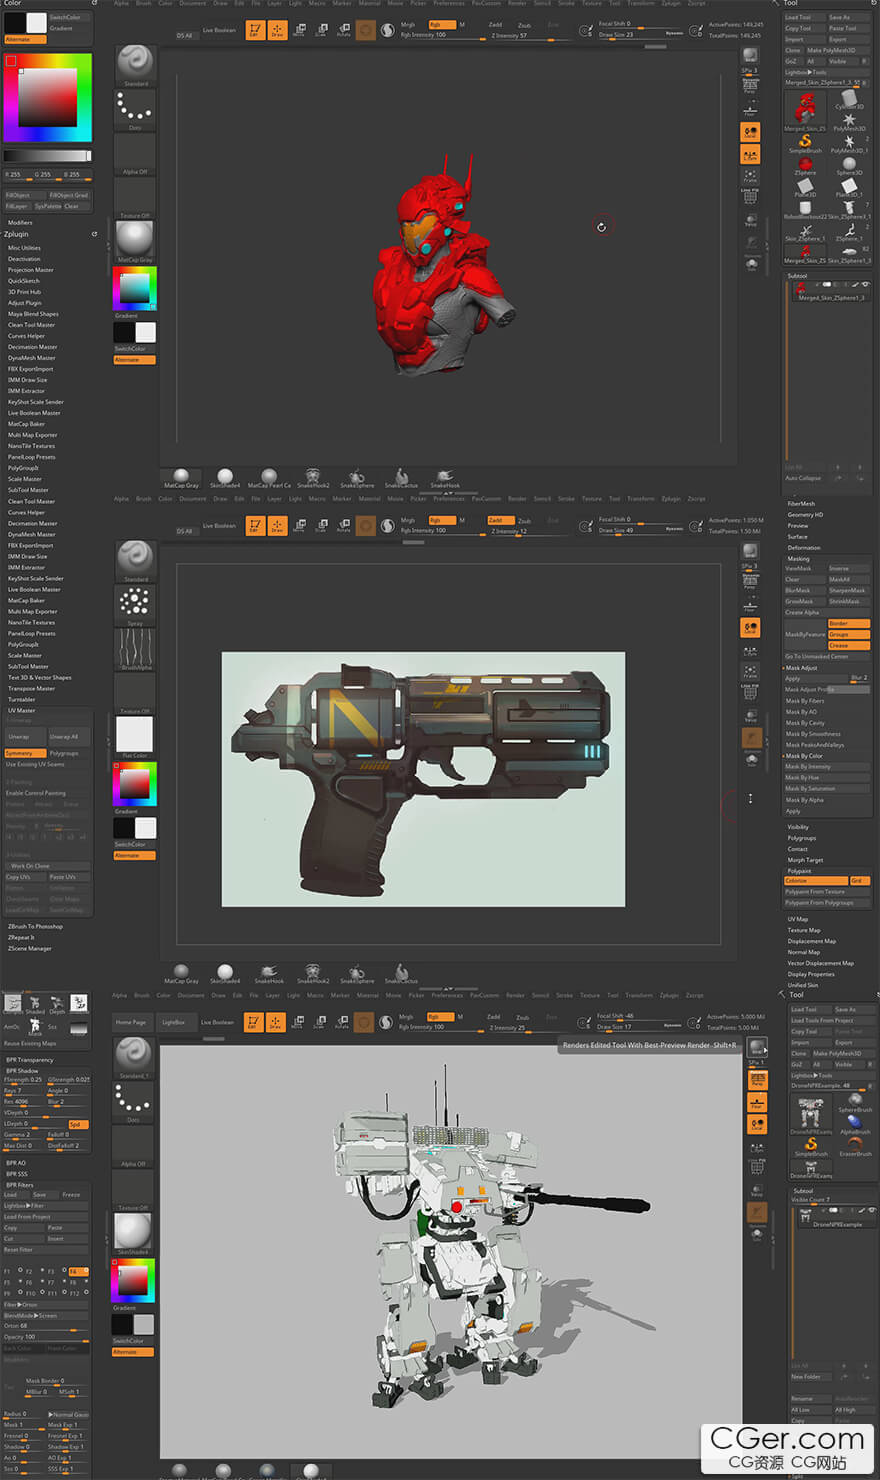The width and height of the screenshot is (880, 1480).
Task: Select the ZSphere_1 tool thumbnail
Action: pyautogui.click(x=849, y=231)
